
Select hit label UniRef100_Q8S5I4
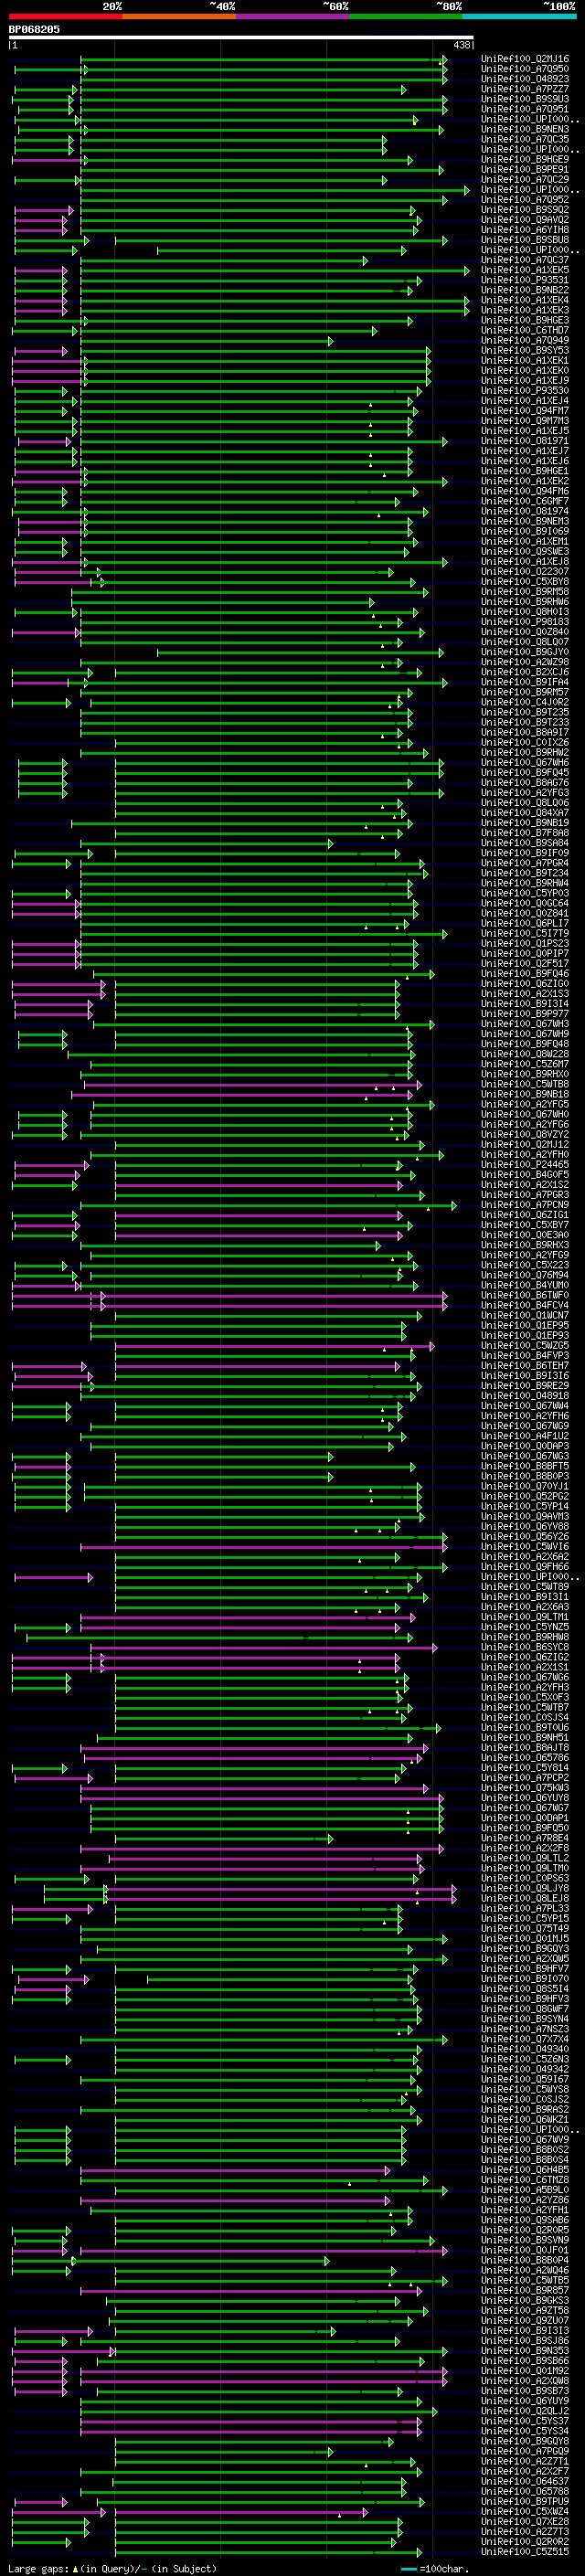coord(525,1989)
